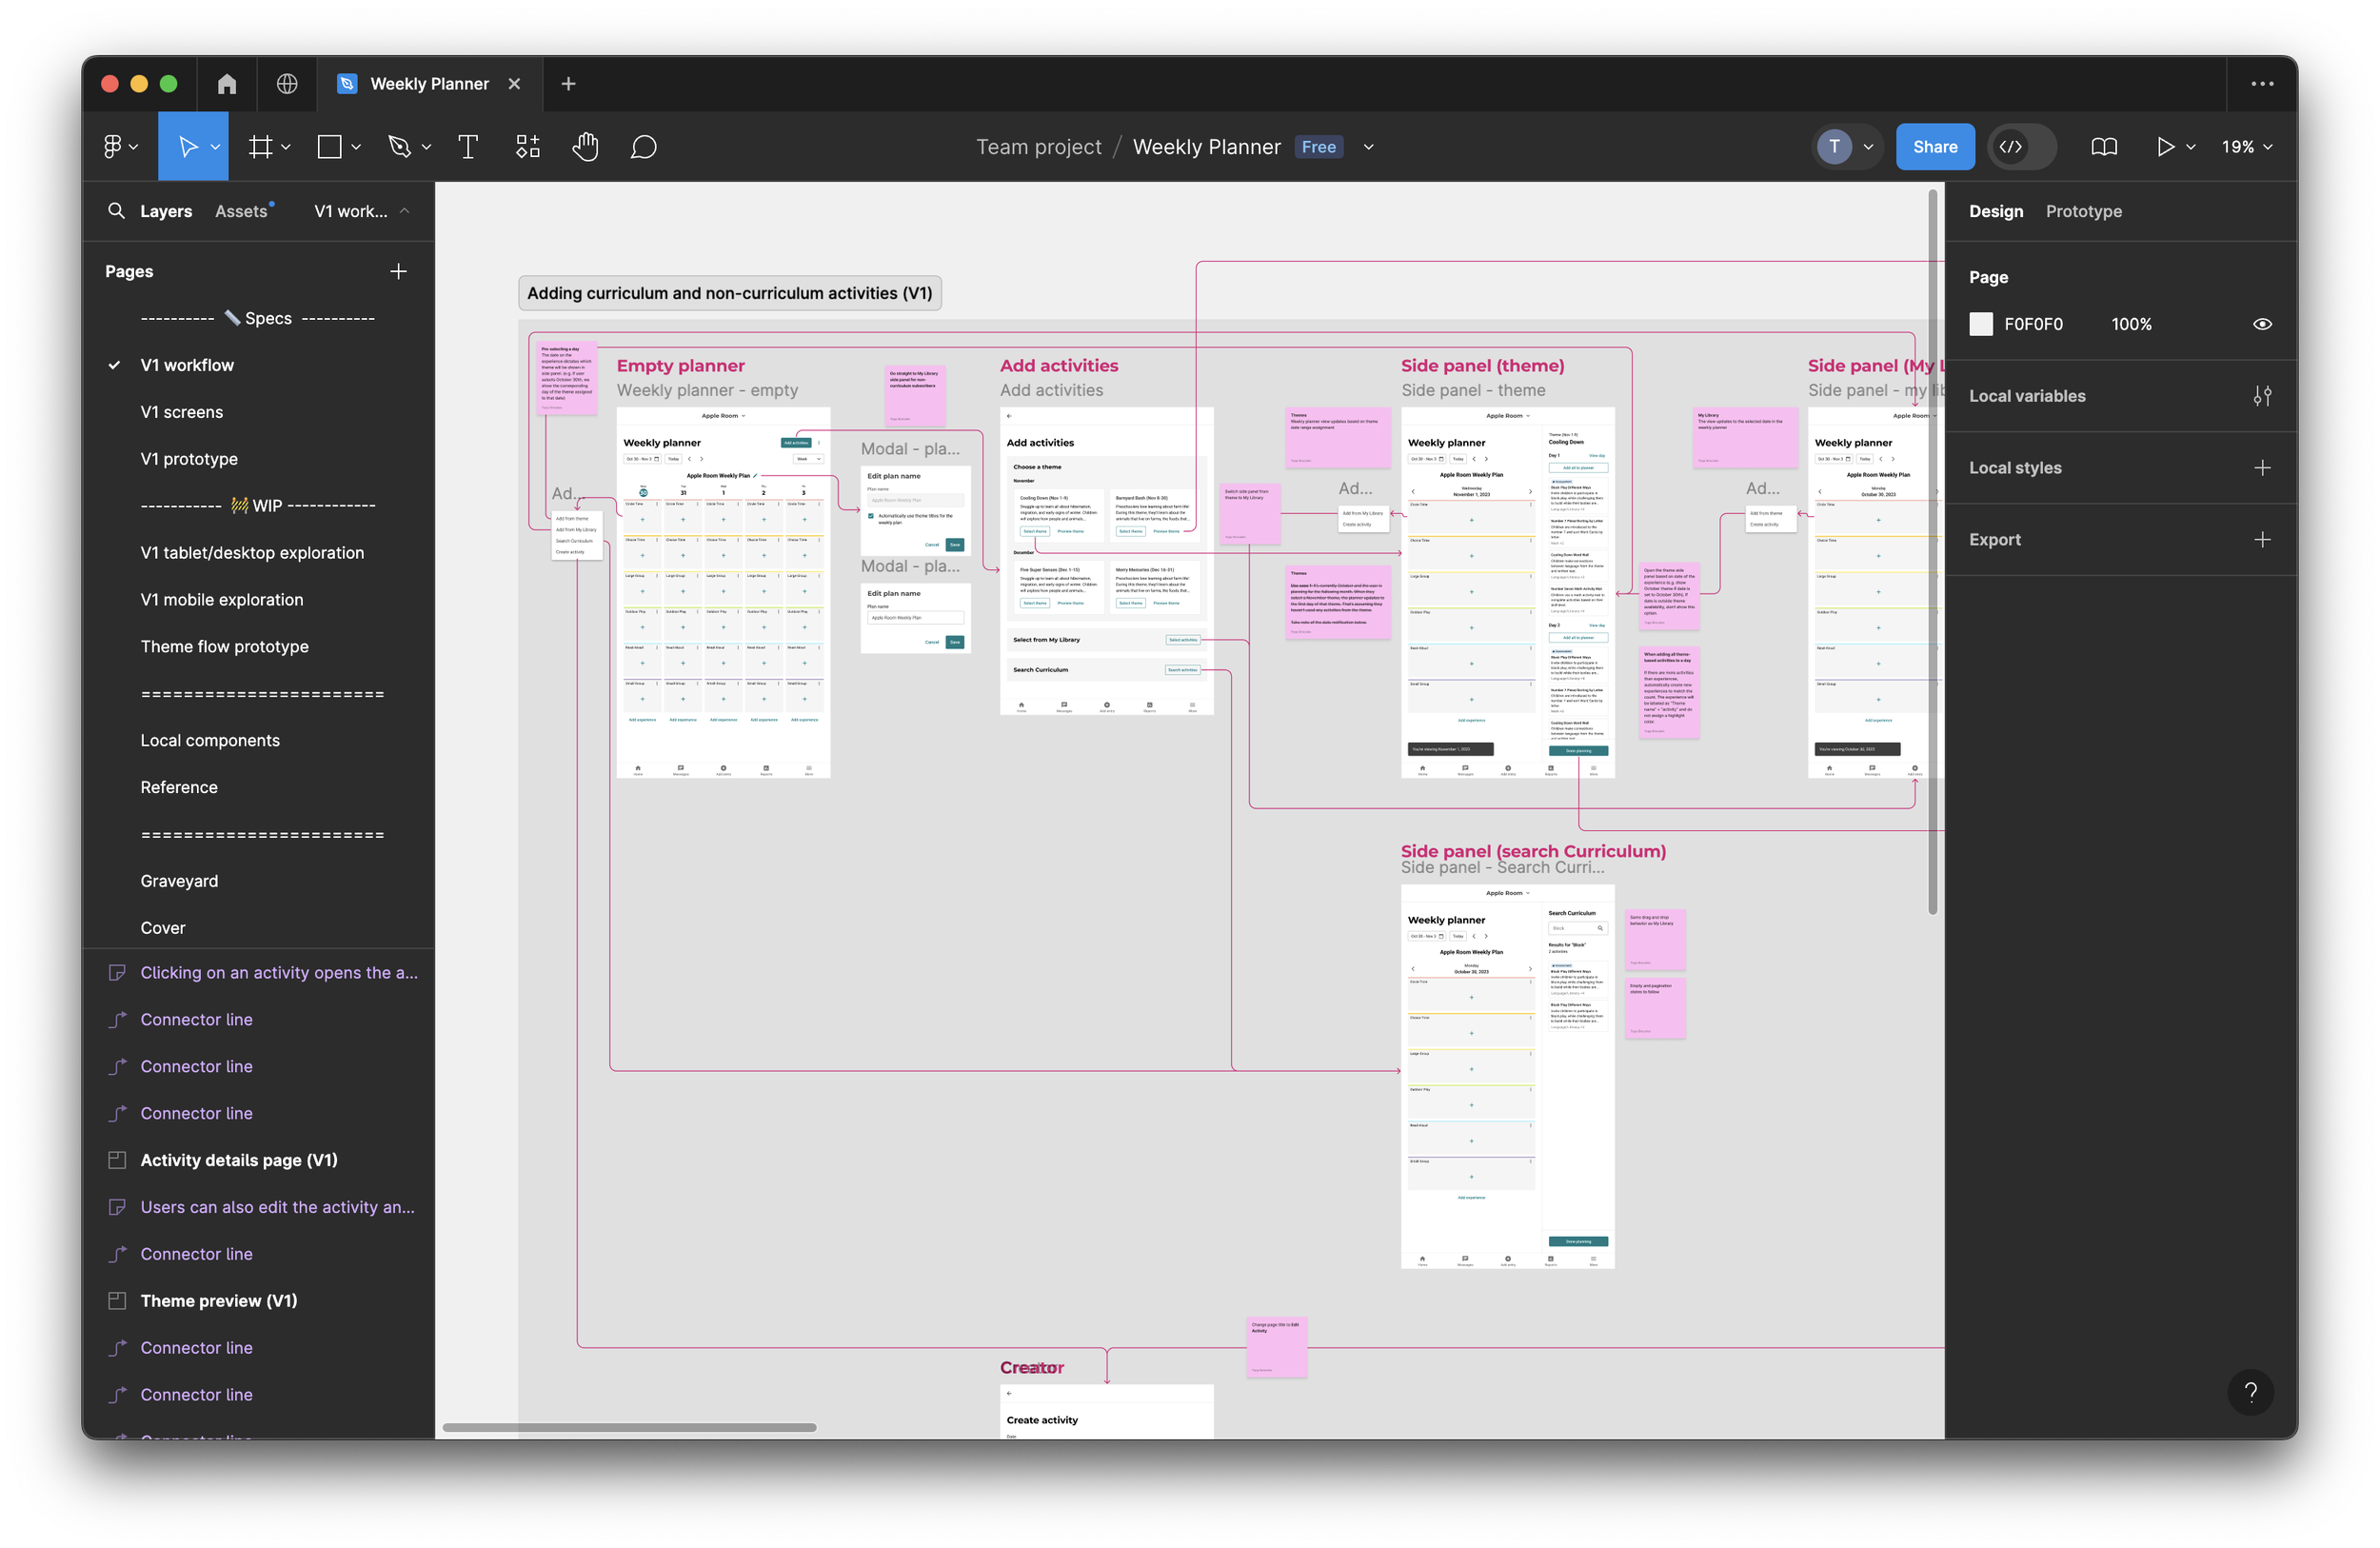Image resolution: width=2380 pixels, height=1548 pixels.
Task: Go to the Home tab icon
Action: pyautogui.click(x=227, y=84)
